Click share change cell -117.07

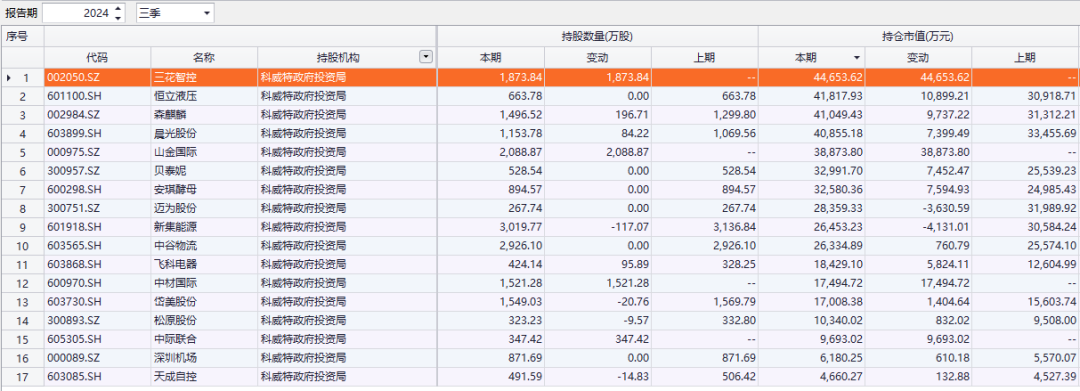pyautogui.click(x=598, y=227)
